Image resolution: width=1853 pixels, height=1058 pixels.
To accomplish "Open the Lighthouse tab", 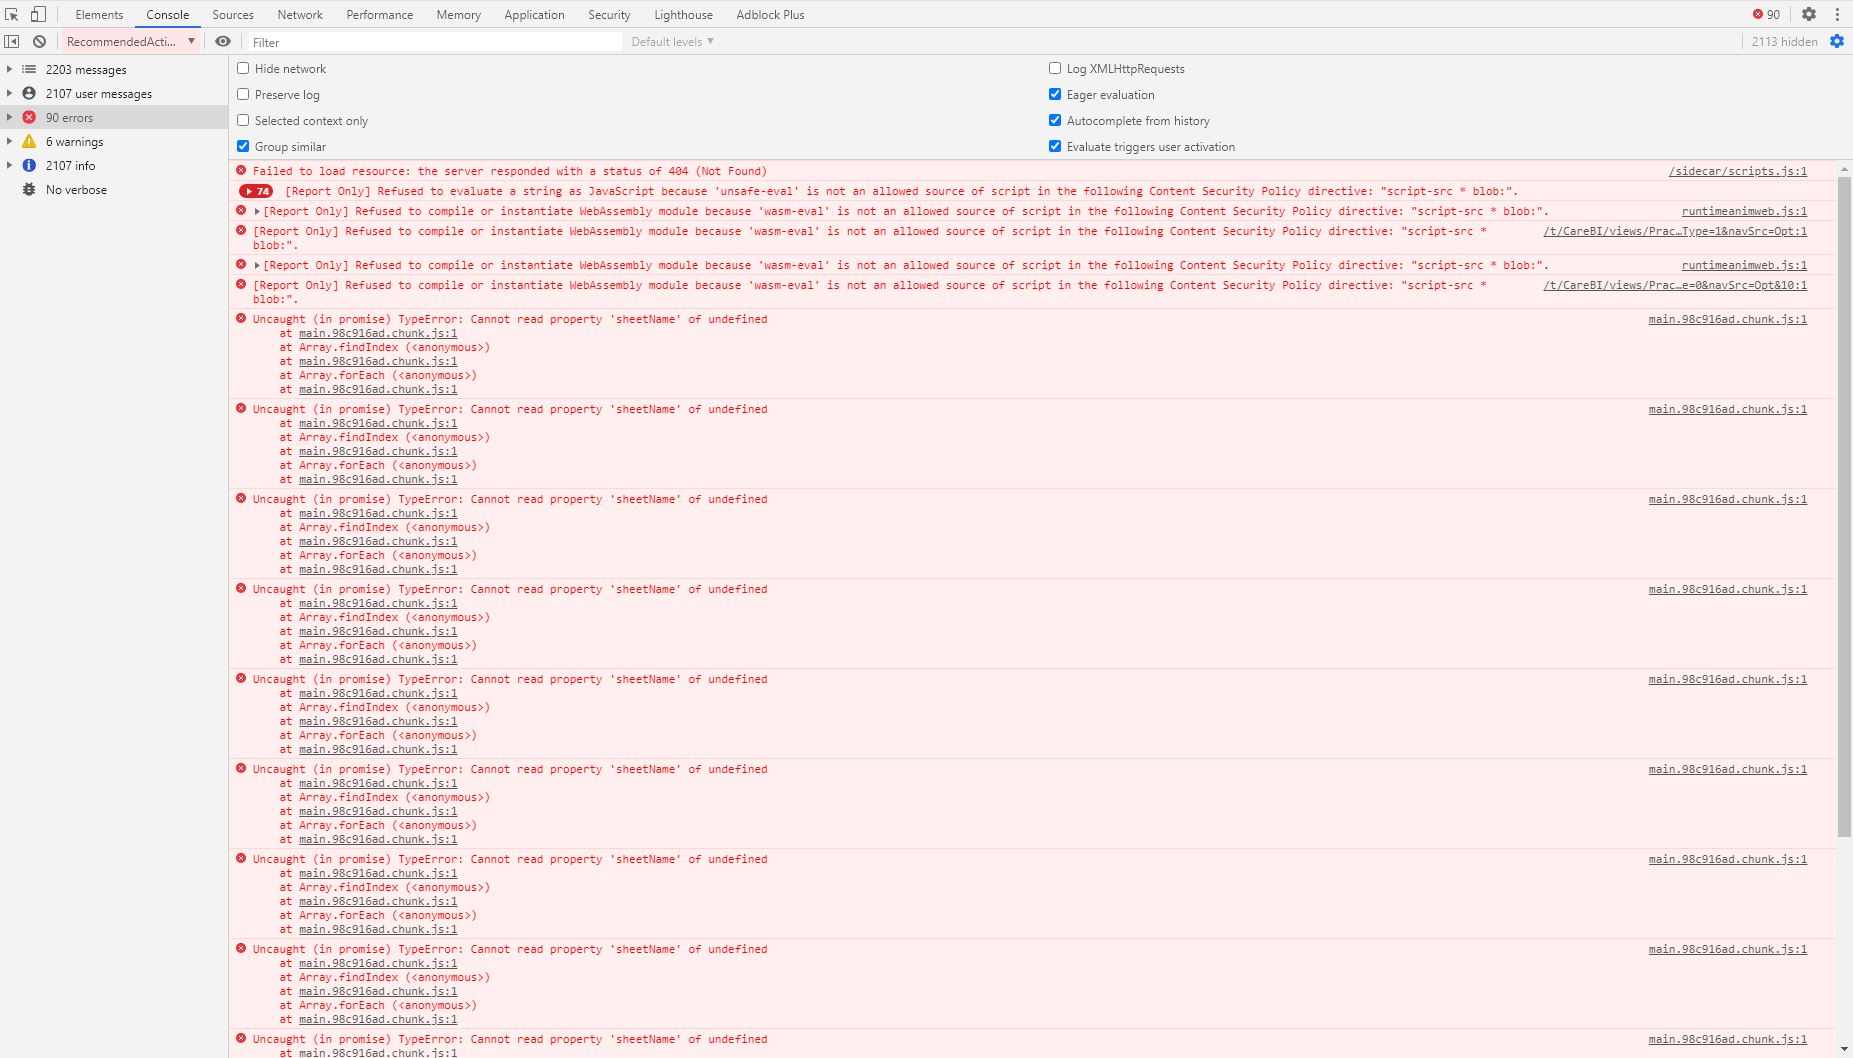I will (683, 14).
